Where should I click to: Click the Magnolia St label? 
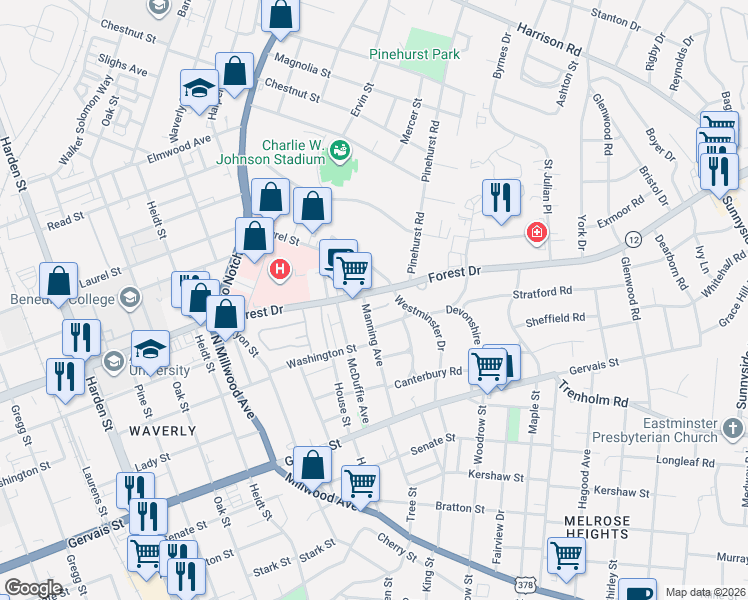coord(302,65)
